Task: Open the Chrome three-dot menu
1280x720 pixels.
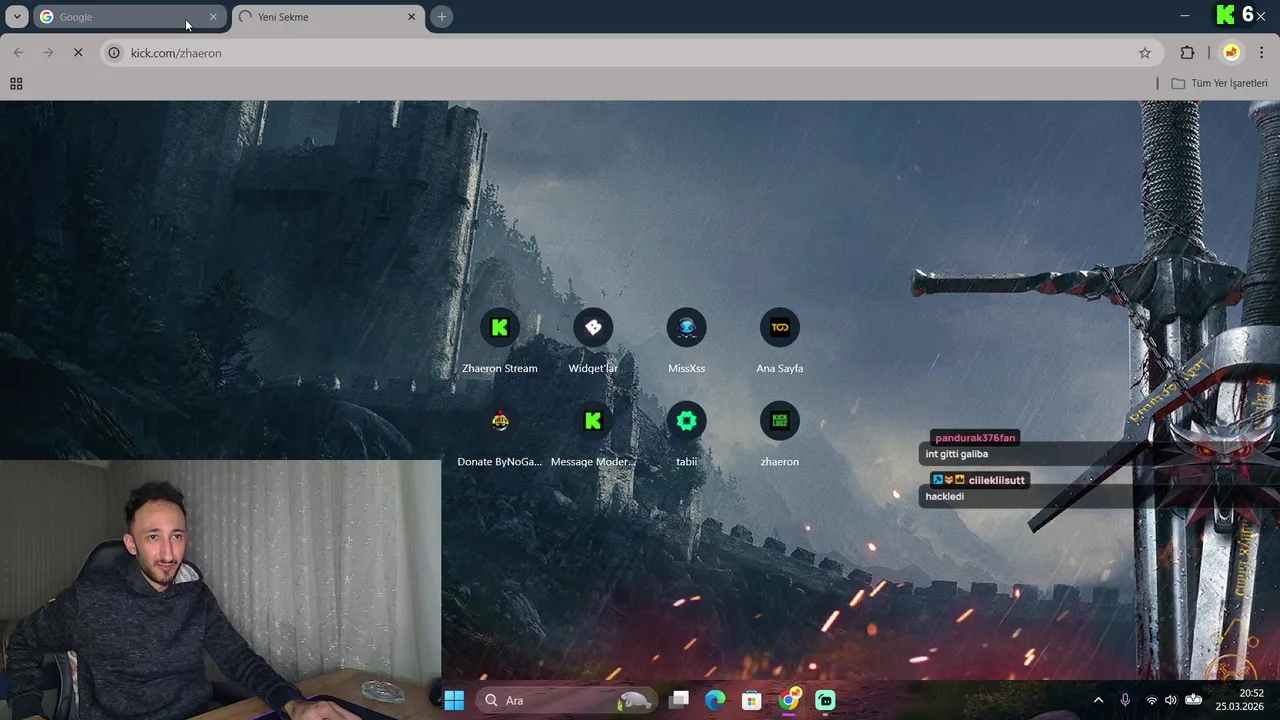Action: coord(1261,53)
